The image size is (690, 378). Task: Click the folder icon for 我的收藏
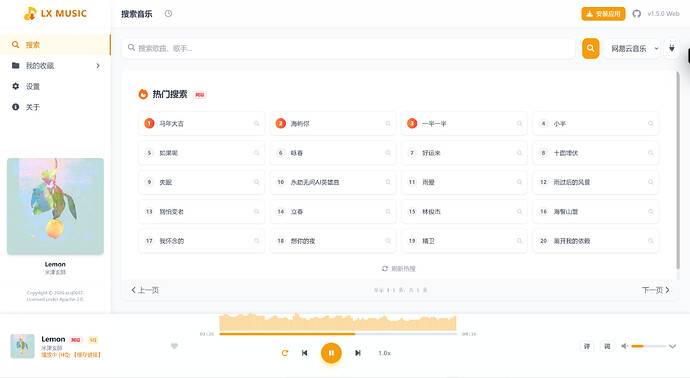[15, 66]
